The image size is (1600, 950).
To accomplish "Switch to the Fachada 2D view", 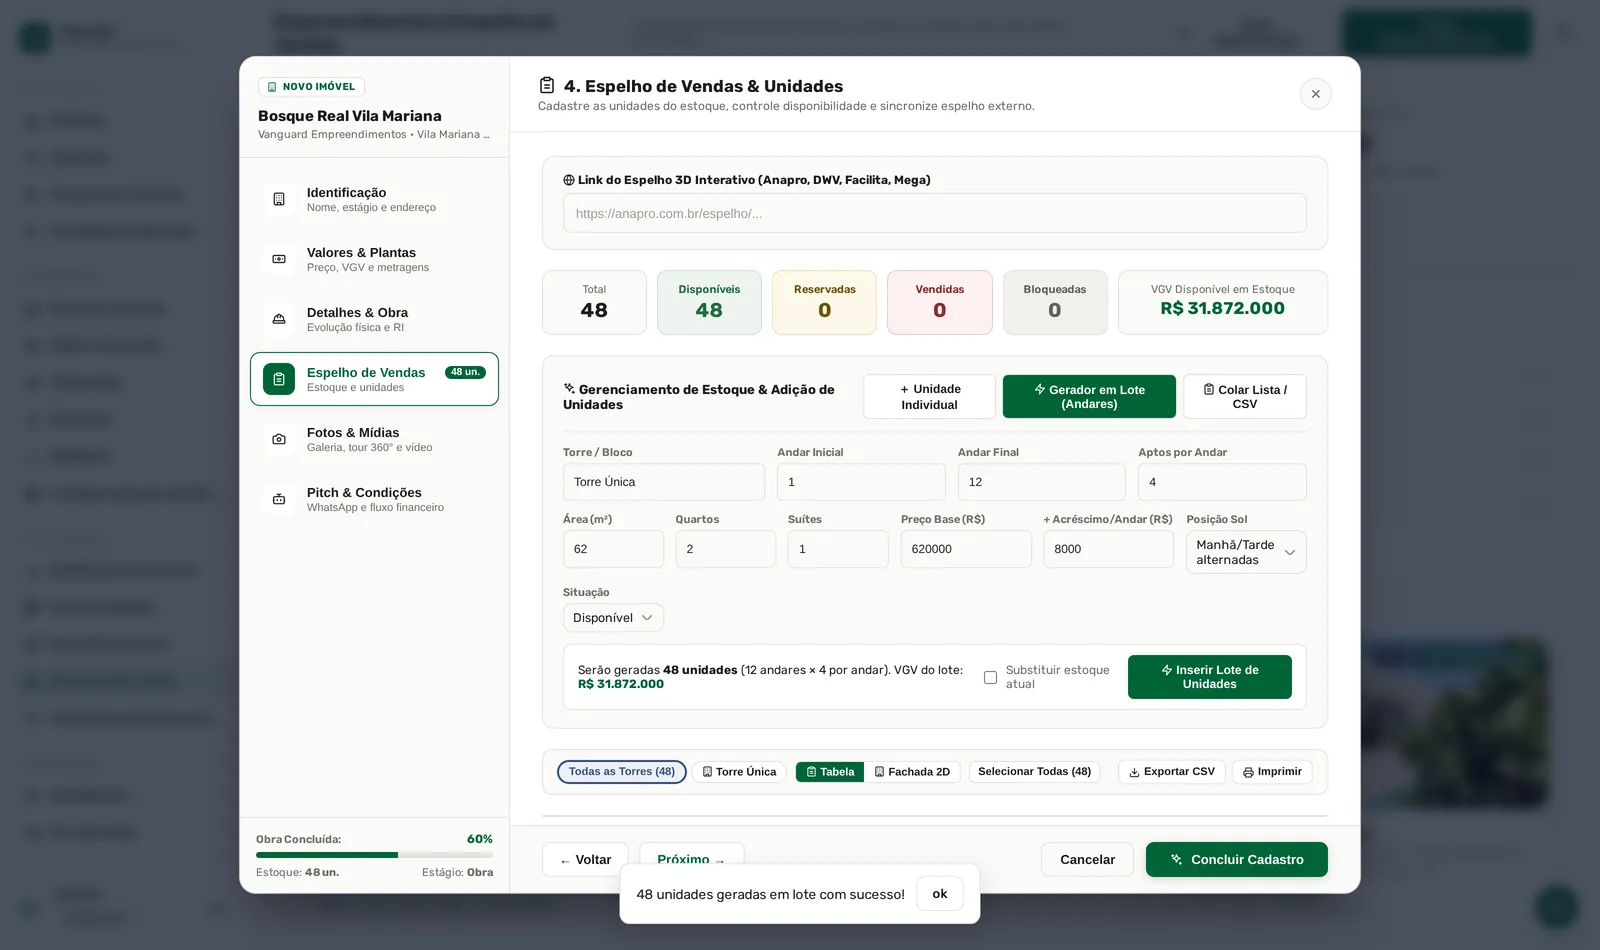I will (x=912, y=772).
